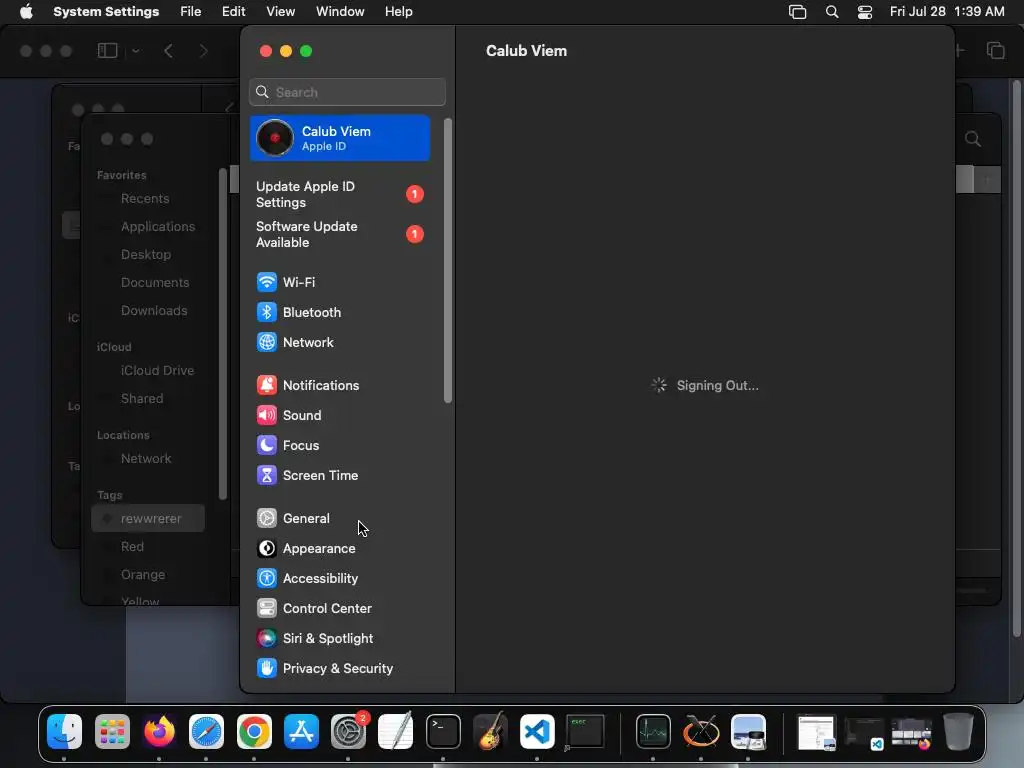Click System Settings icon in Dock
This screenshot has width=1024, height=768.
point(349,731)
